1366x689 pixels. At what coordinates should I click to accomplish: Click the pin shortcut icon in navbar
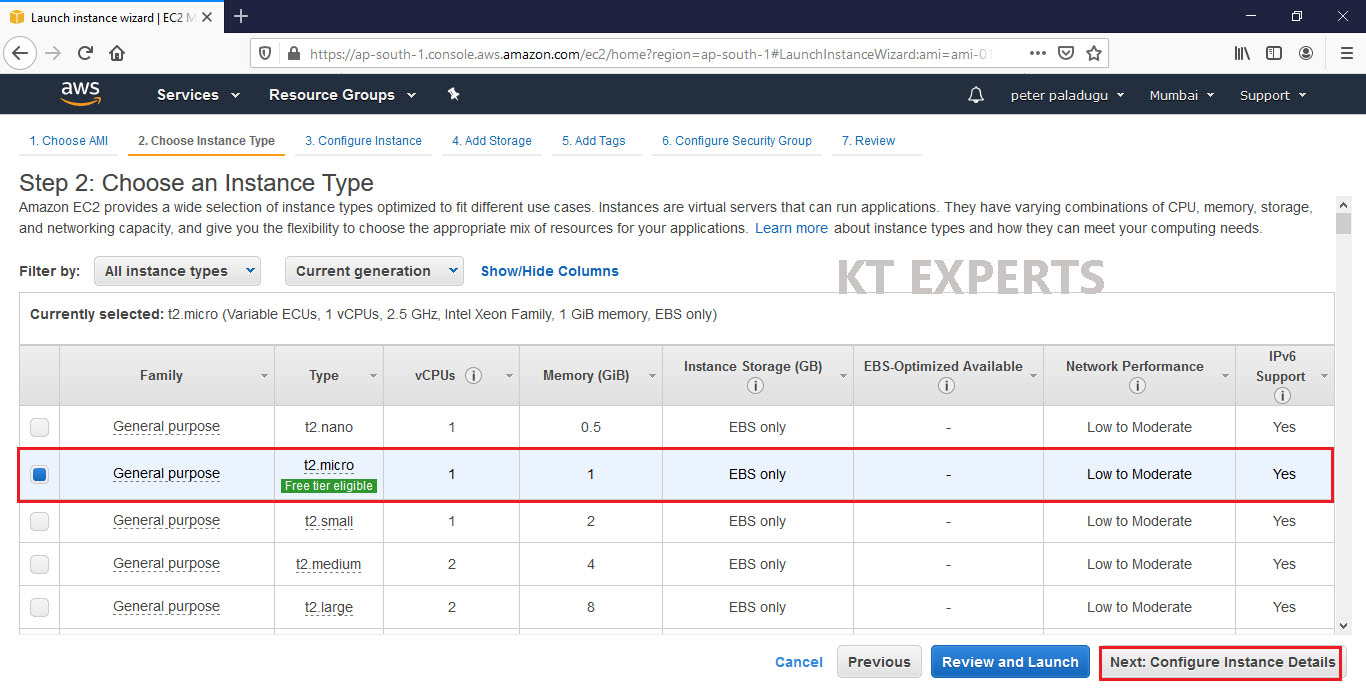pos(453,94)
